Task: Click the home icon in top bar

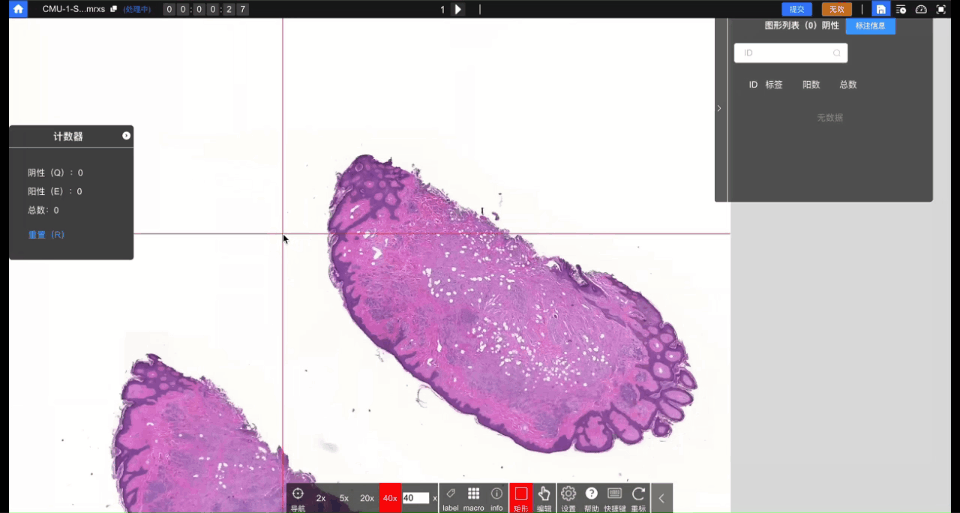Action: click(18, 9)
